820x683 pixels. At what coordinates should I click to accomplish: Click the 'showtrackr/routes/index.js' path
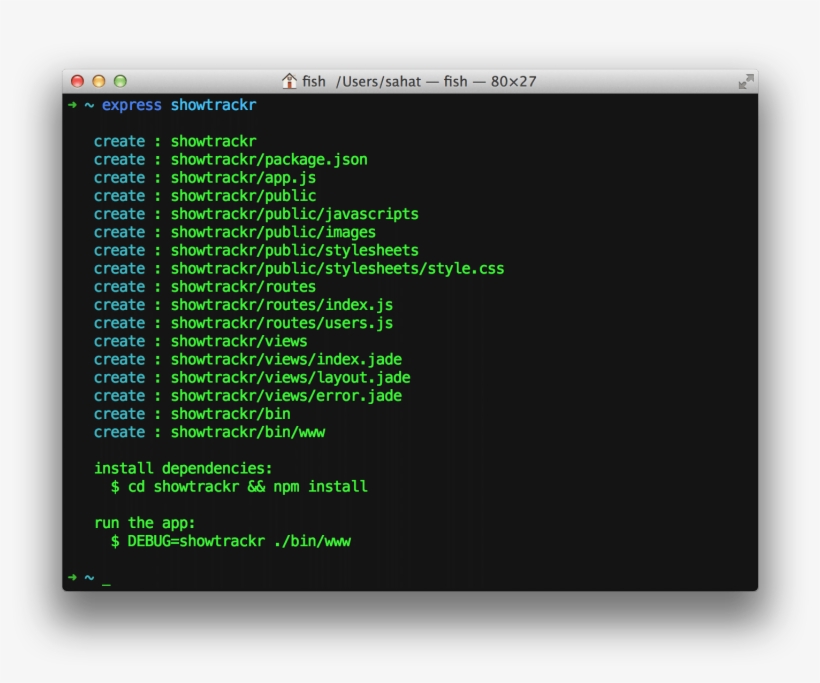pyautogui.click(x=281, y=305)
